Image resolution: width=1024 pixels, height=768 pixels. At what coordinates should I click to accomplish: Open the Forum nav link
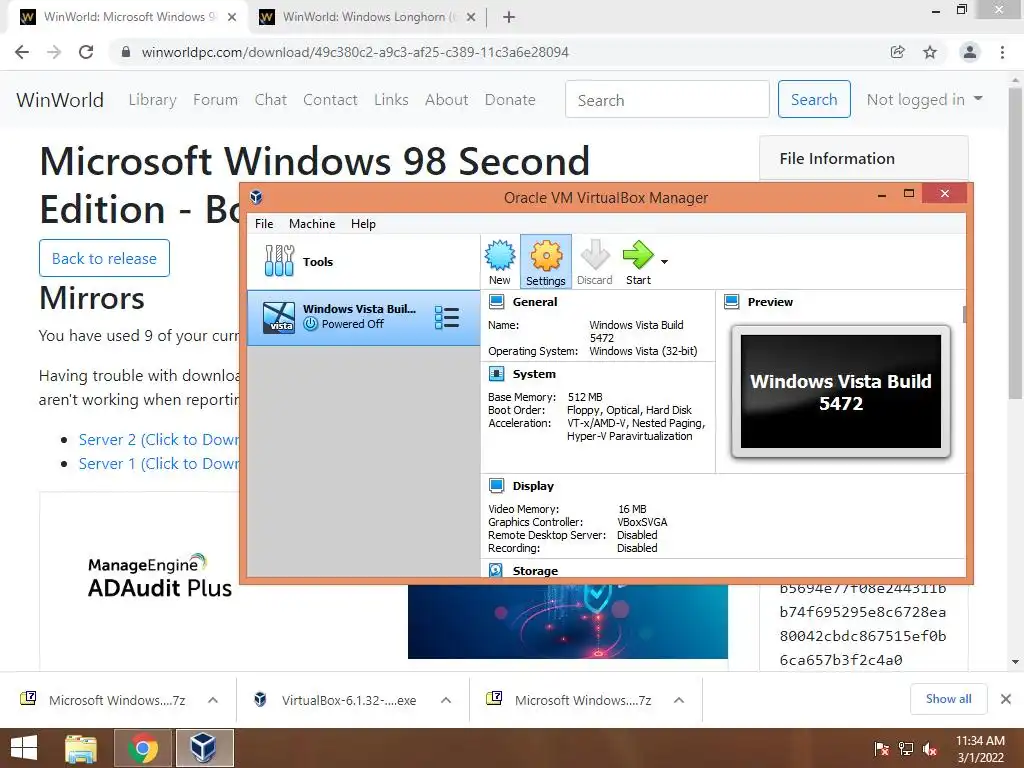pos(216,100)
